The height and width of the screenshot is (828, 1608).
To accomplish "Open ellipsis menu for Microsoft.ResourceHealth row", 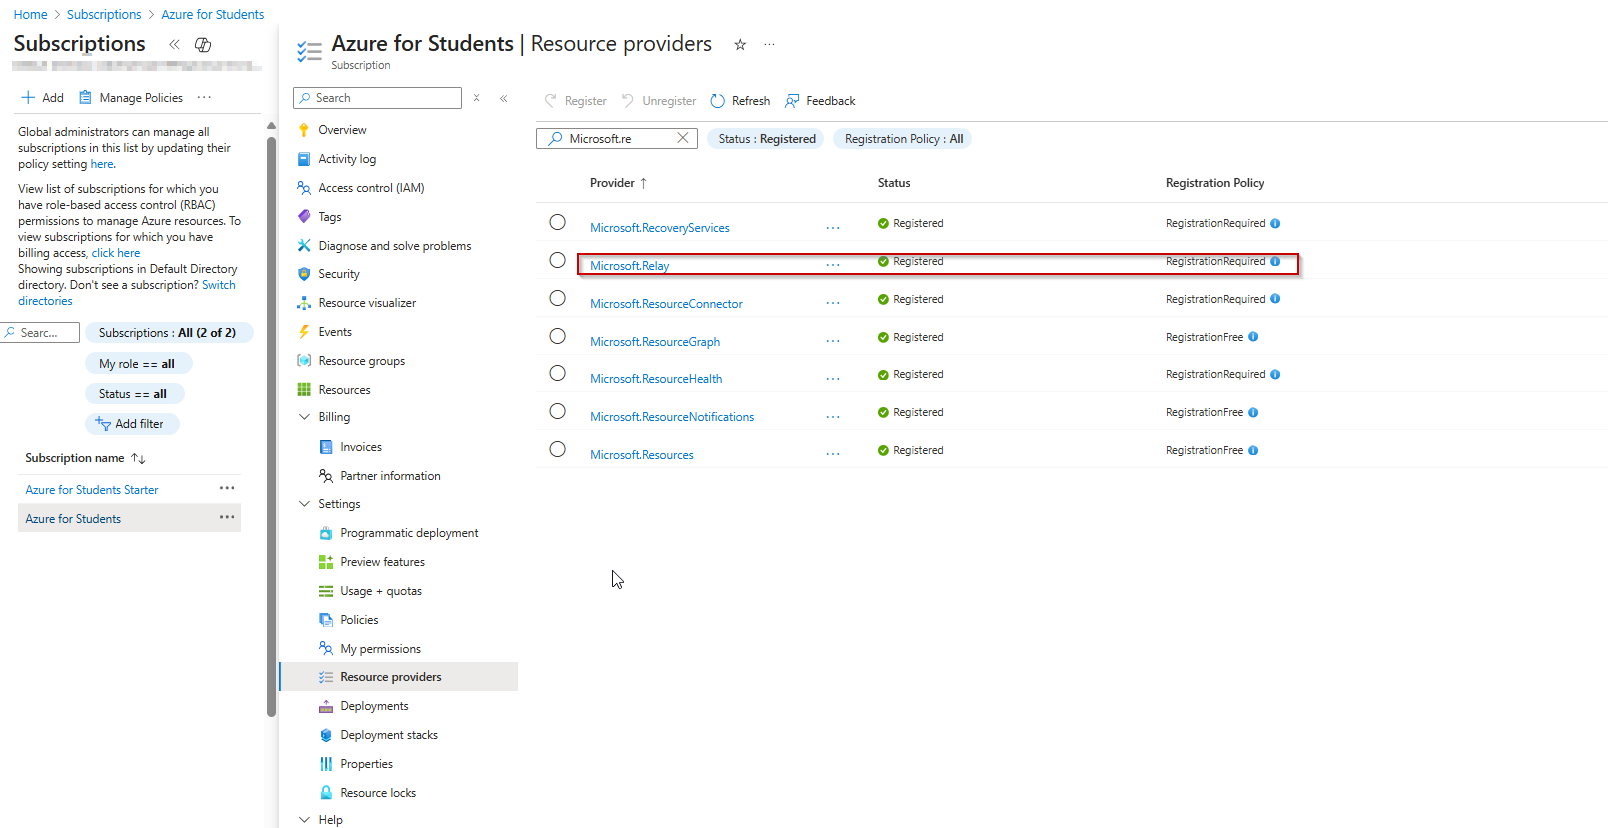I will coord(833,379).
